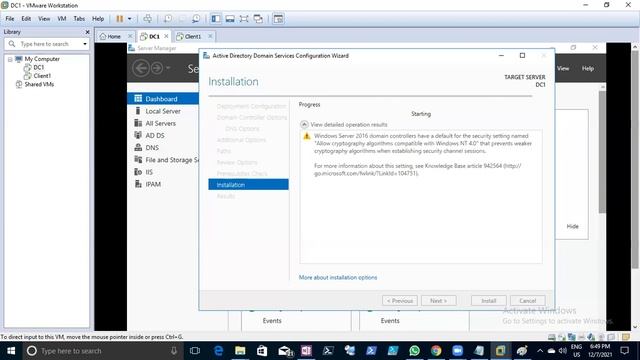
Task: Close the Client1 tab
Action: (210, 36)
